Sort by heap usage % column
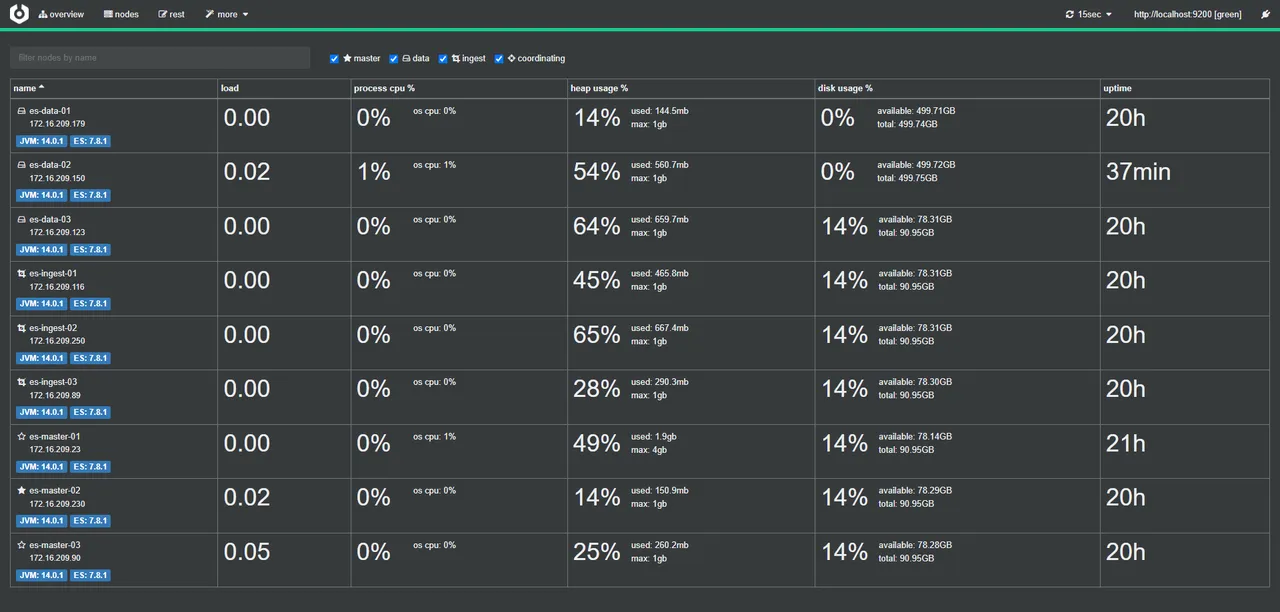The height and width of the screenshot is (612, 1280). click(x=599, y=88)
